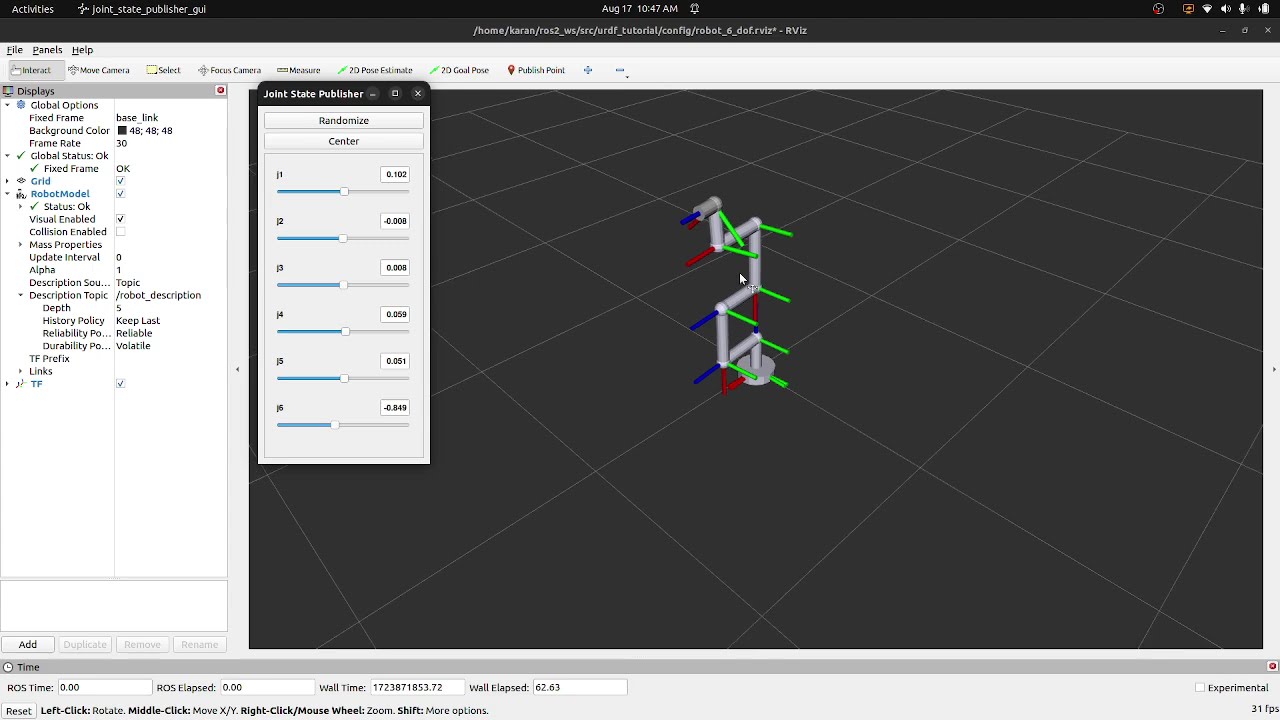Click the j2 value input field

point(395,221)
